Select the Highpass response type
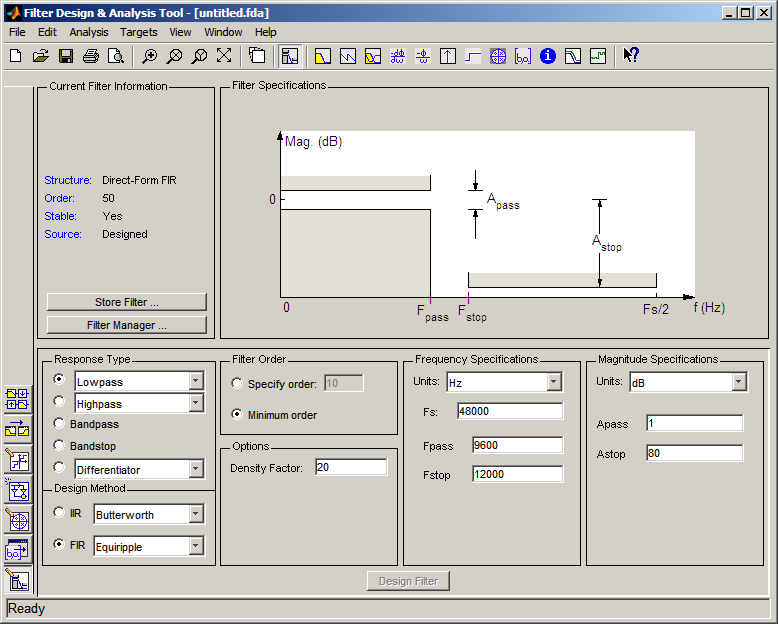The height and width of the screenshot is (624, 778). pyautogui.click(x=59, y=402)
